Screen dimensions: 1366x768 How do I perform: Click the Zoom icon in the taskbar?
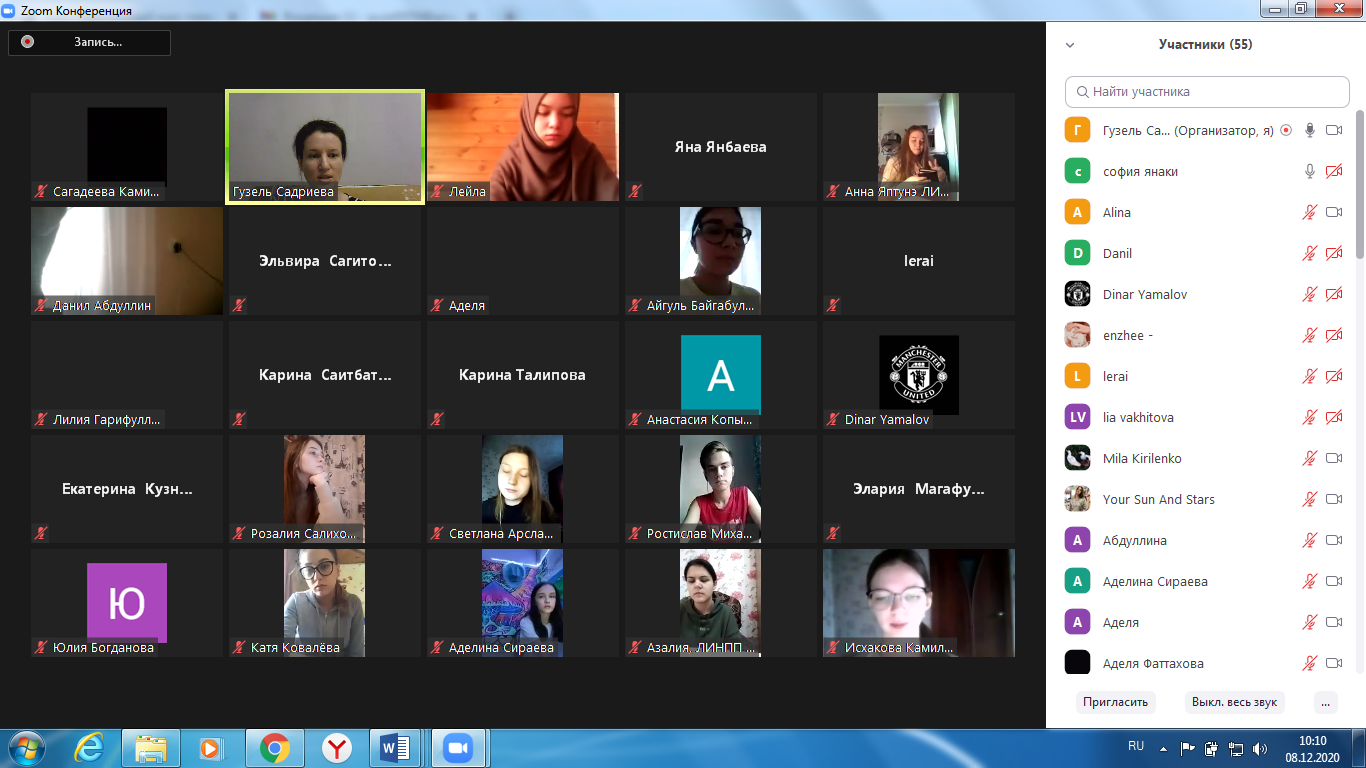click(x=458, y=747)
